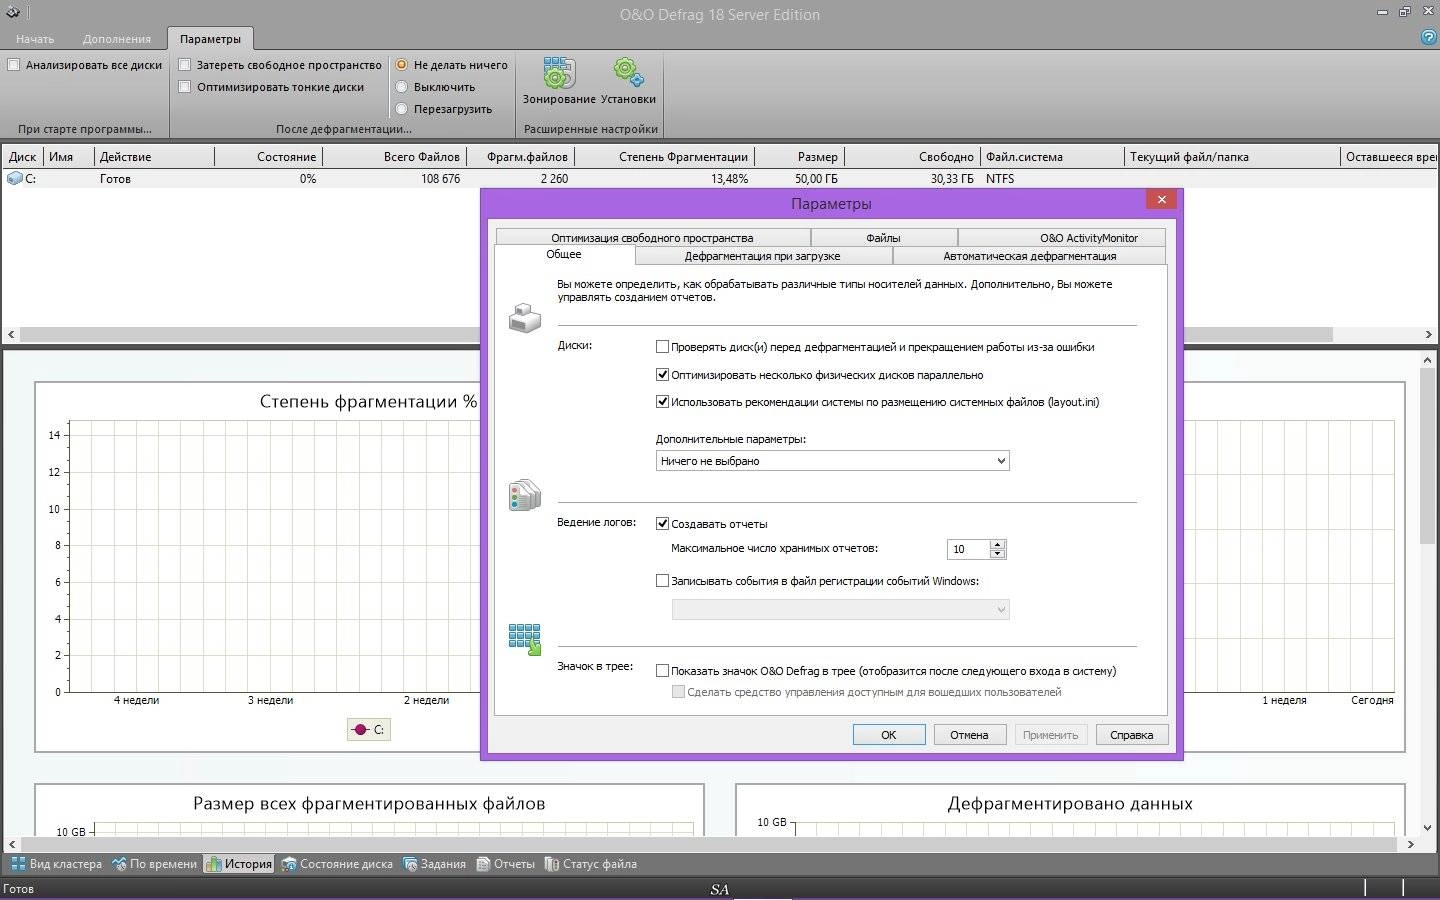Click Готов action cell in C: row
The height and width of the screenshot is (900, 1440).
click(115, 179)
